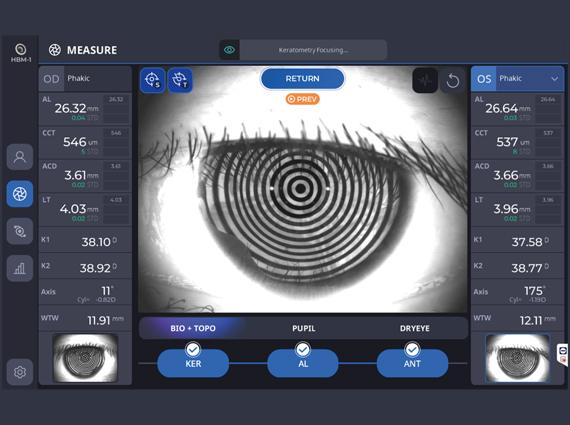Screen dimensions: 570x425
Task: Toggle the ANT checkmark
Action: [412, 350]
